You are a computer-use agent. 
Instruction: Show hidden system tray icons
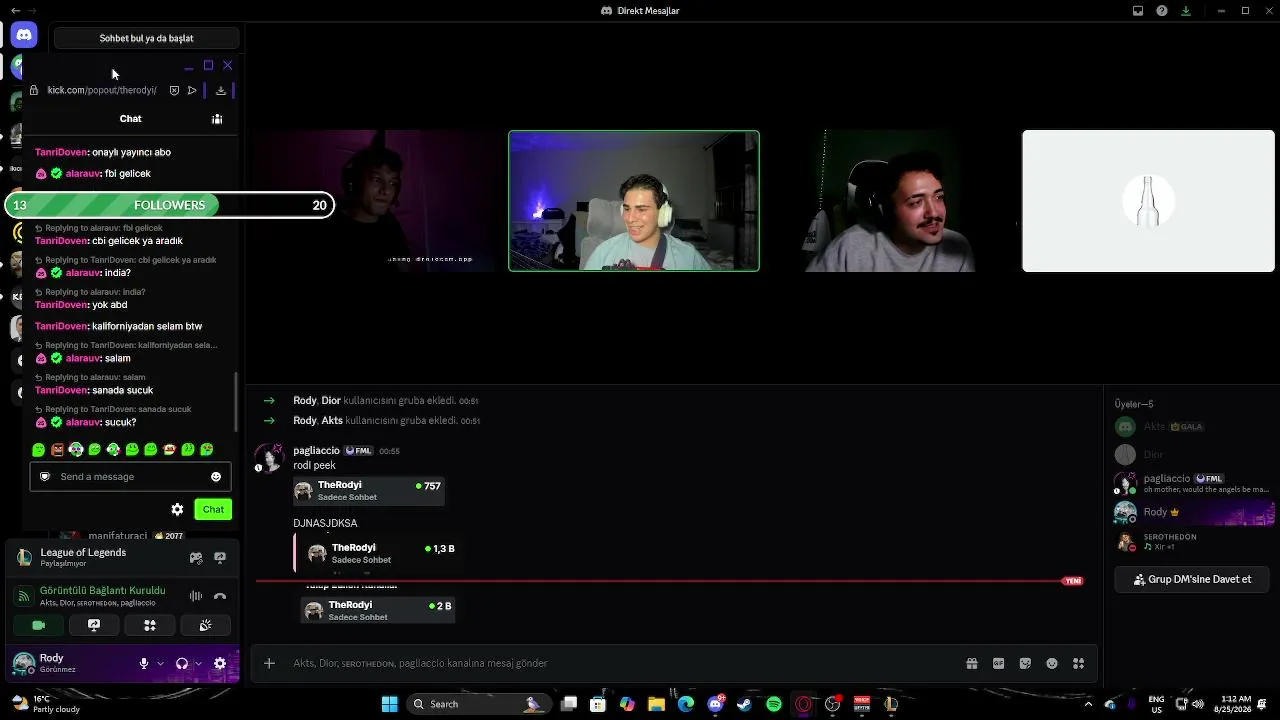[1089, 704]
